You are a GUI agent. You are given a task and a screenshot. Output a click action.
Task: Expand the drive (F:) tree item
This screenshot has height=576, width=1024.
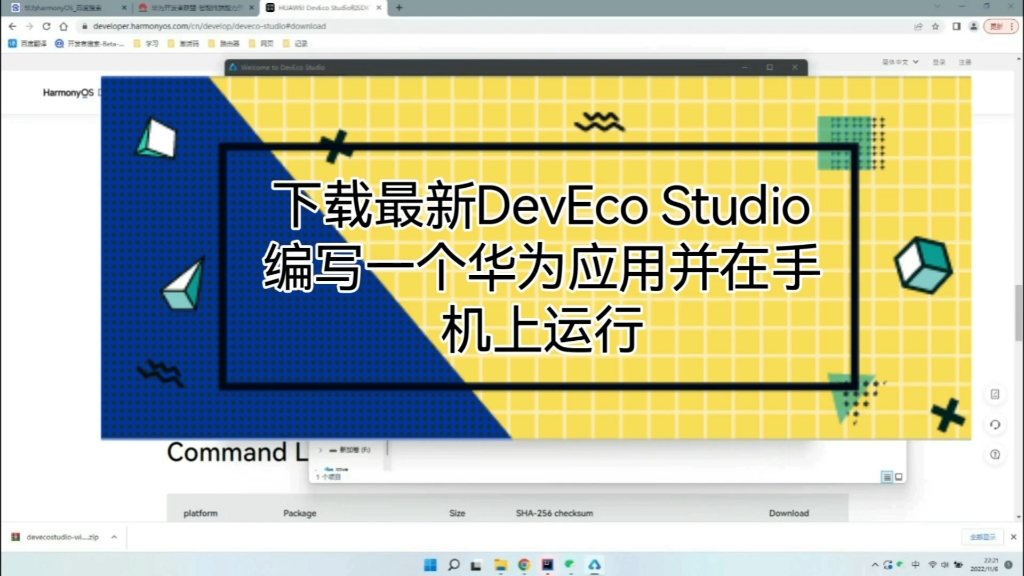tap(320, 450)
